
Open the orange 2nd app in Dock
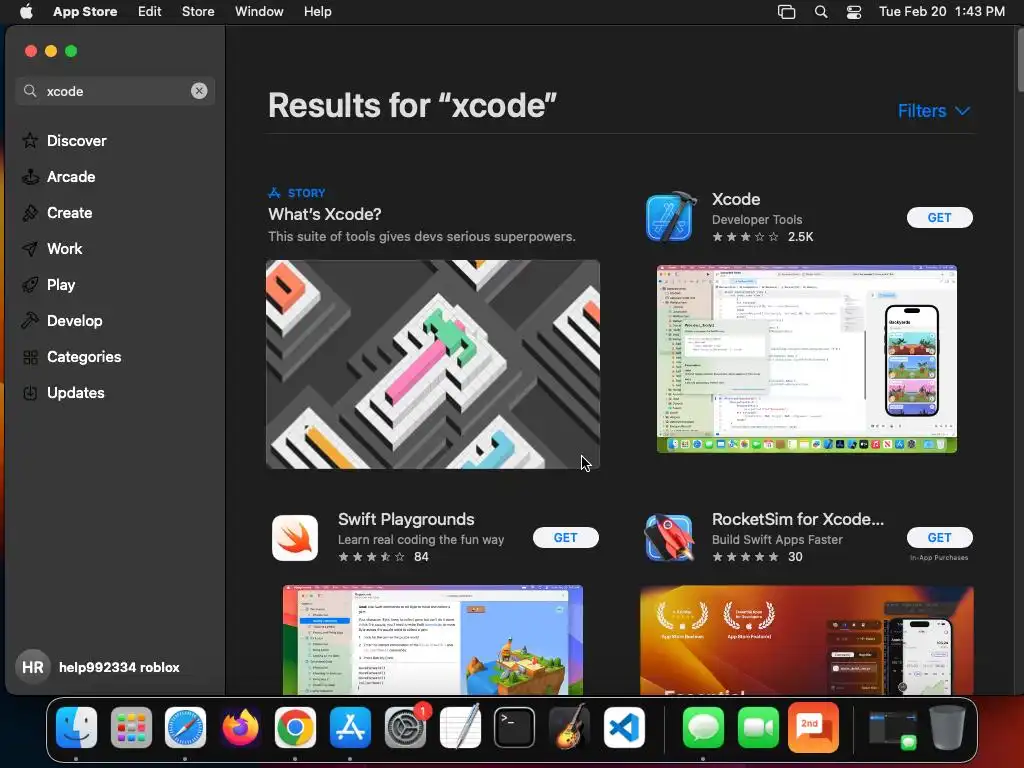tap(813, 727)
